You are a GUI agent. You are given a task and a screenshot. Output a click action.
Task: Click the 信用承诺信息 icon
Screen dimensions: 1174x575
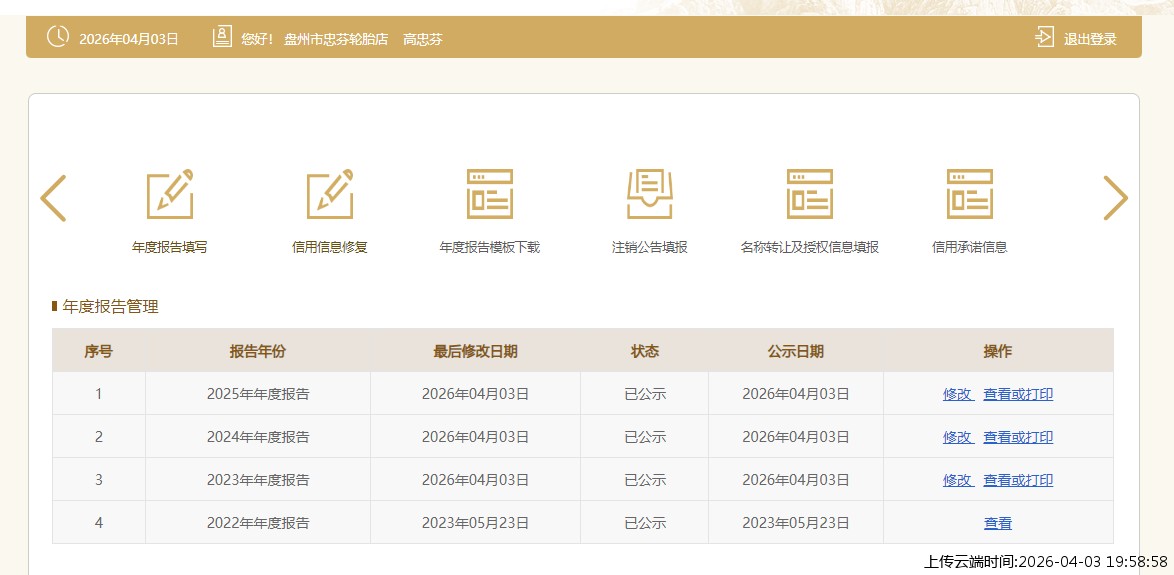click(969, 195)
